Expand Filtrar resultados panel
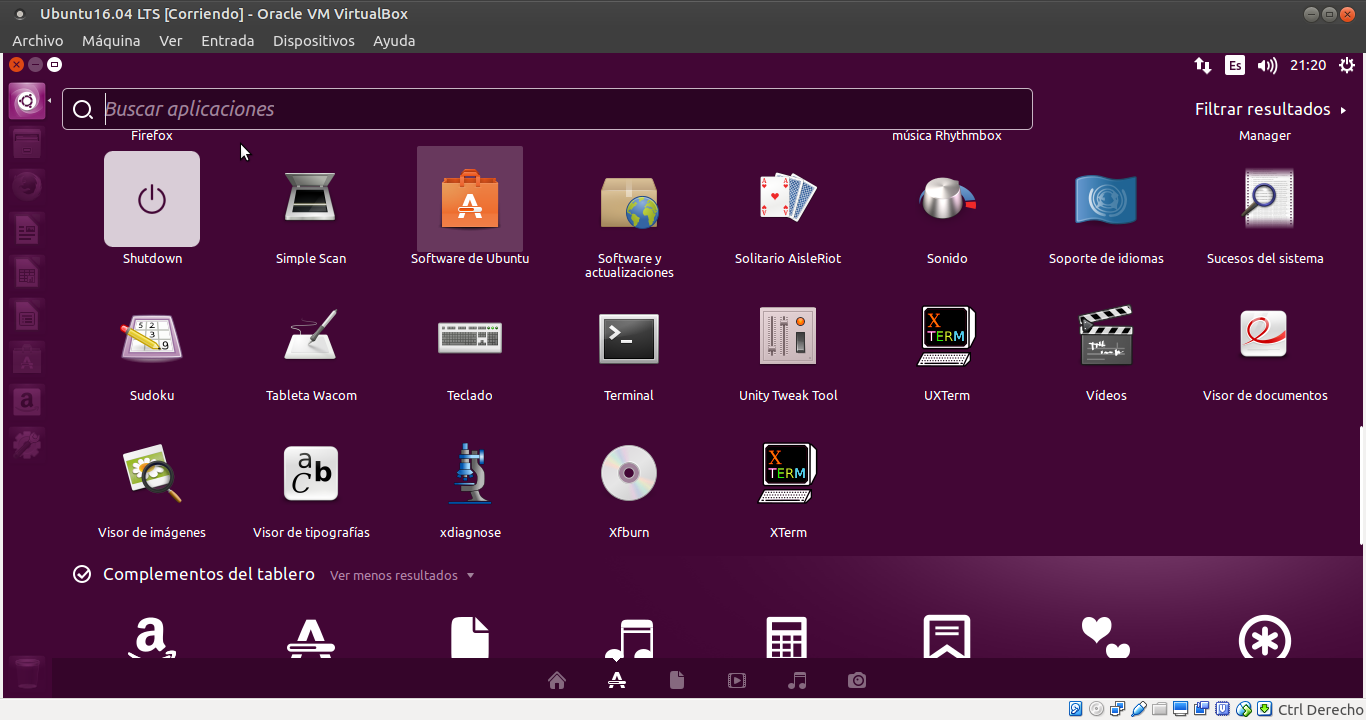Screen dimensions: 1366x720 click(1271, 109)
